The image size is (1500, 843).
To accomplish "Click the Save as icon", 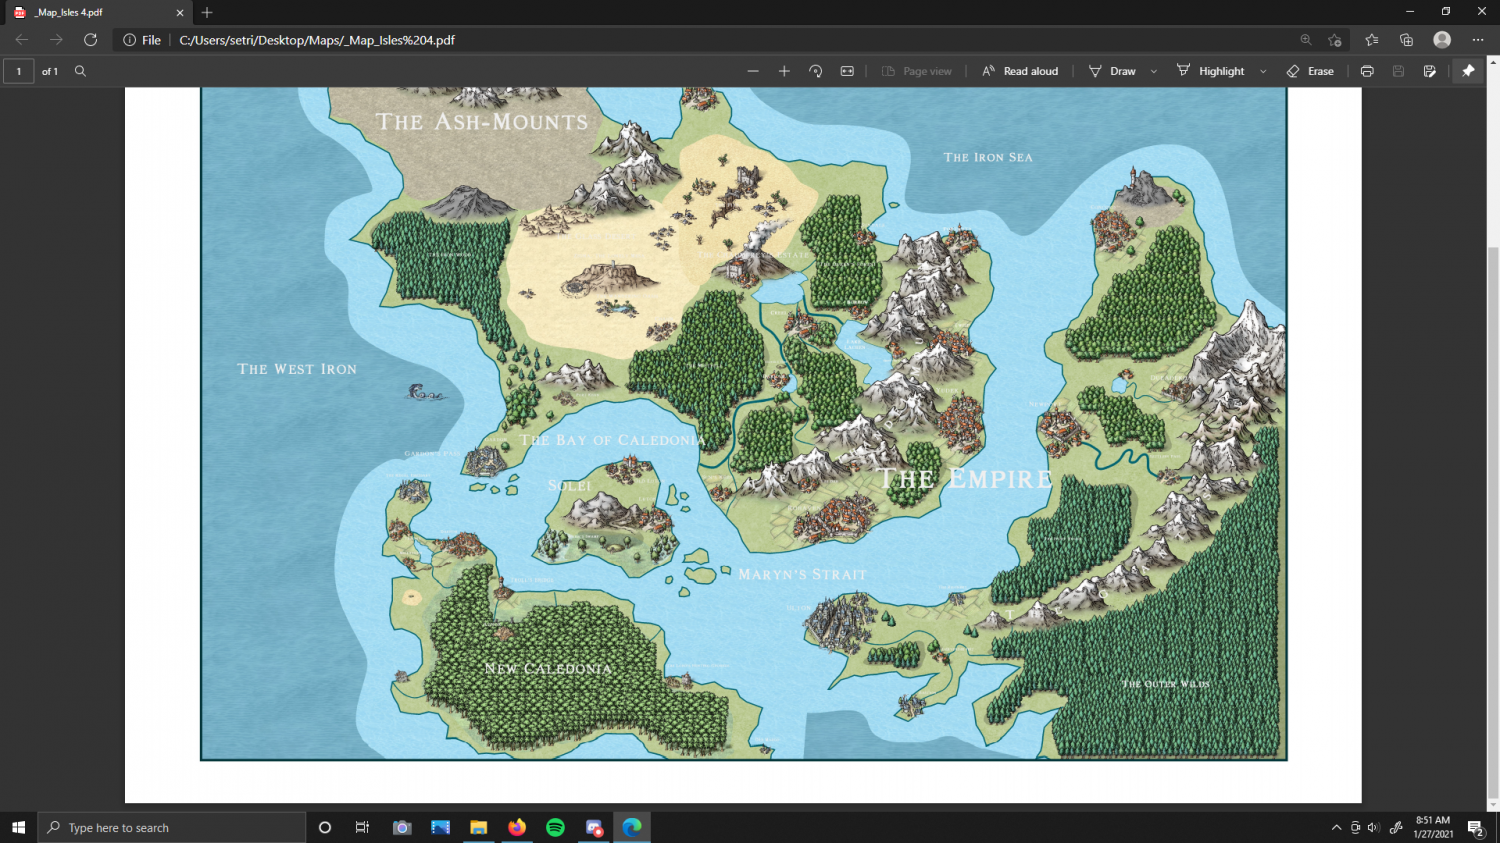I will pyautogui.click(x=1430, y=71).
